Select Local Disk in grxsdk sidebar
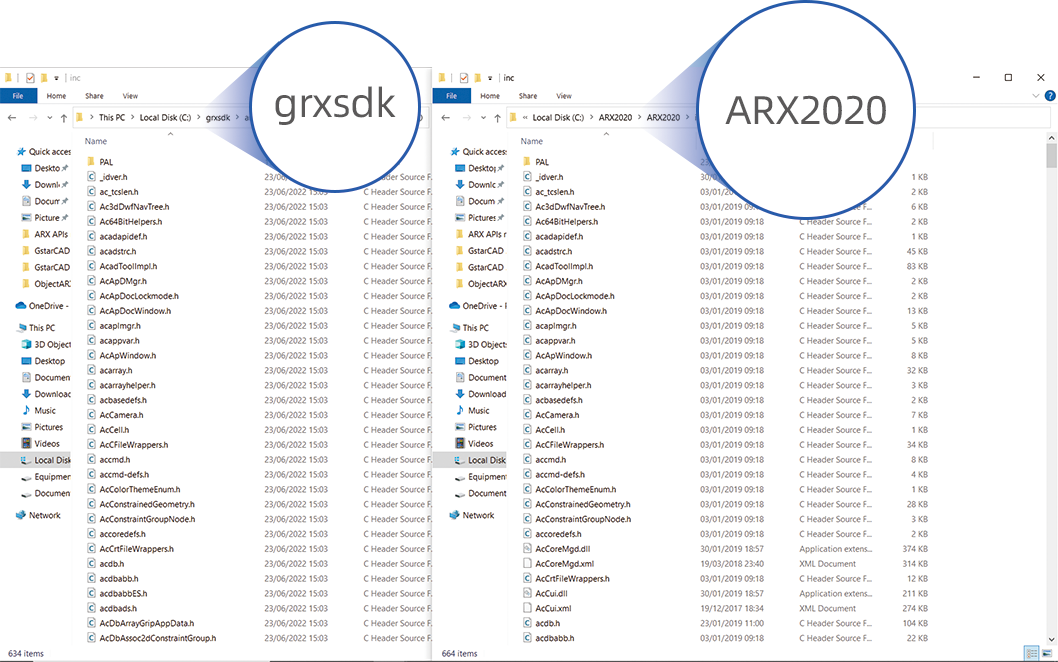The height and width of the screenshot is (662, 1058). pyautogui.click(x=35, y=460)
